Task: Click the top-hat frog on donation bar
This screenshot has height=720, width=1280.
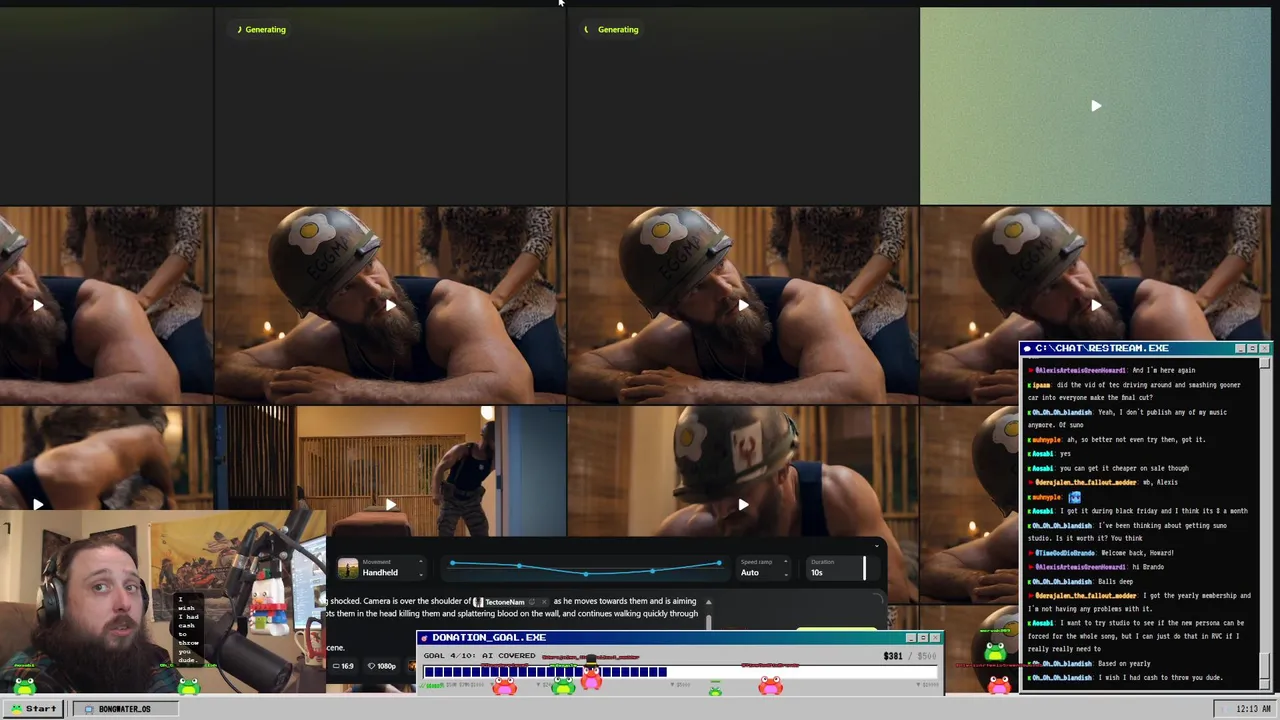Action: point(591,674)
